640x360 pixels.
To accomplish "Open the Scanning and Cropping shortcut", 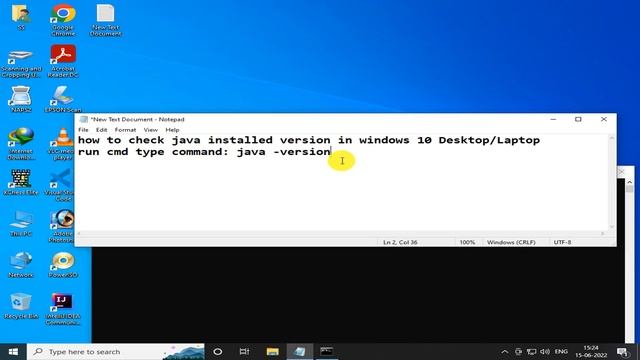I will pos(21,63).
